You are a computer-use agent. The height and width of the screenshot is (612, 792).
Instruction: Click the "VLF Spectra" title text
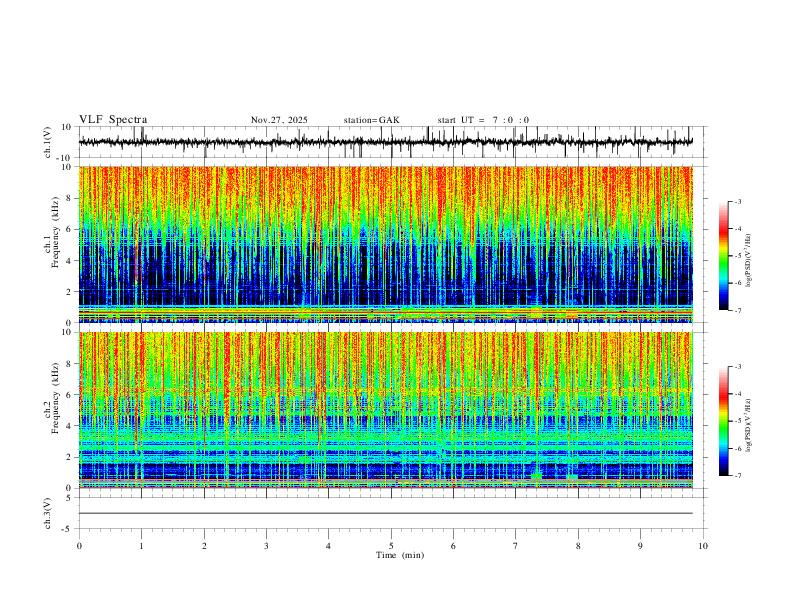(113, 120)
